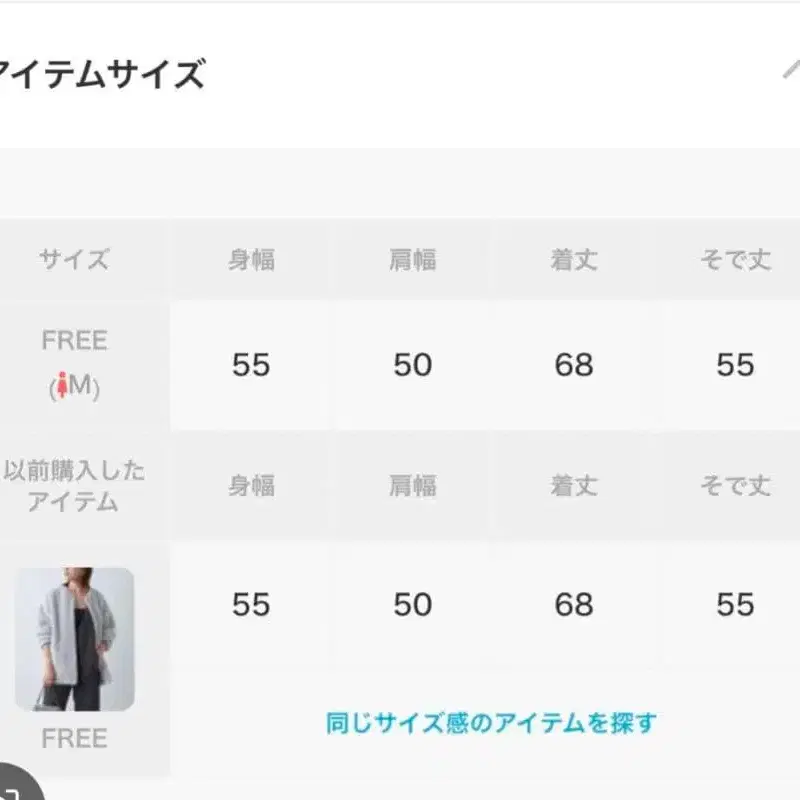
Task: Click the red person icon beside M
Action: [61, 387]
